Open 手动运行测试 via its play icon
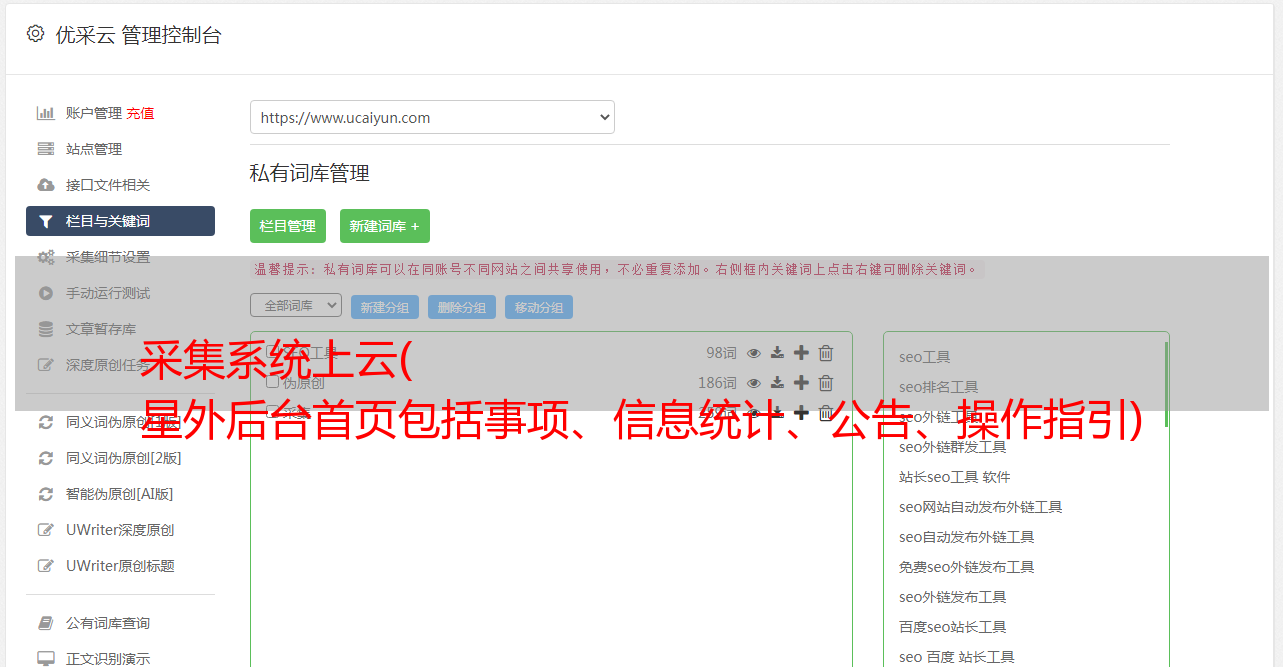This screenshot has width=1283, height=667. click(46, 293)
